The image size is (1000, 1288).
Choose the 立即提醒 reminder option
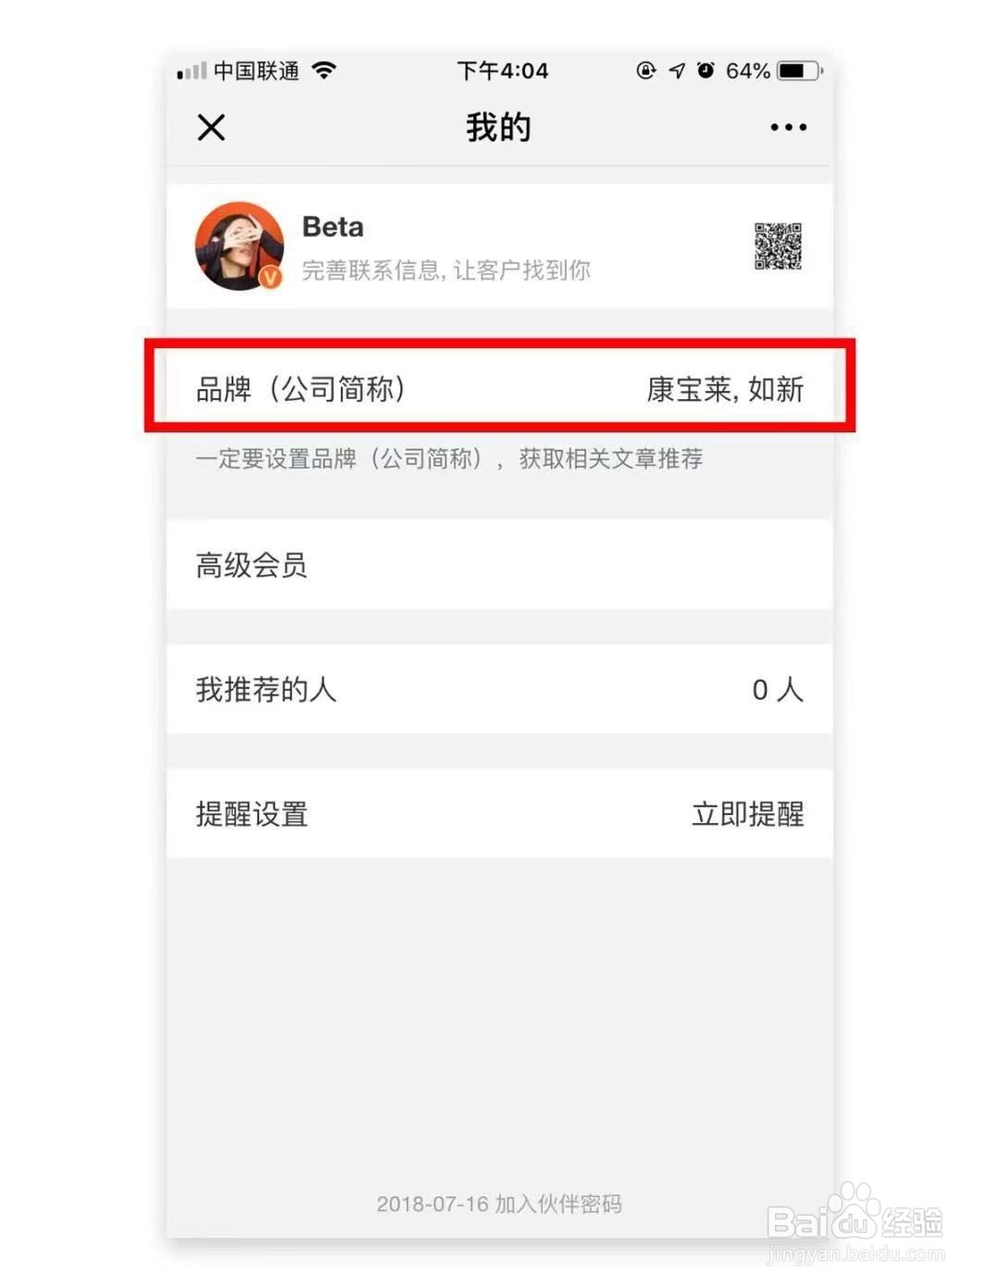coord(748,814)
